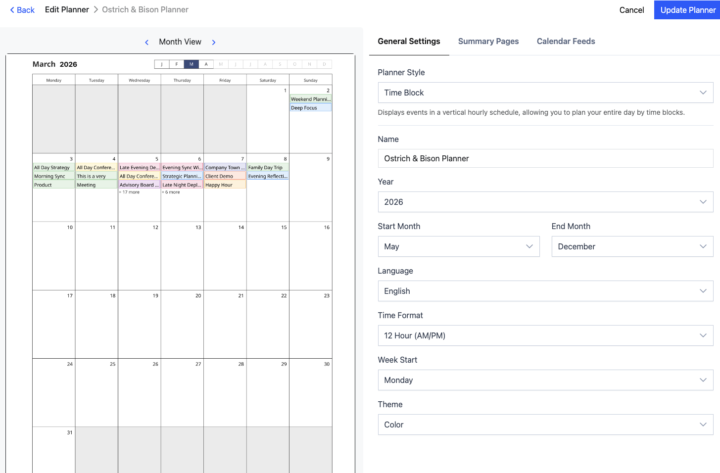Image resolution: width=720 pixels, height=473 pixels.
Task: Click the '+ 17 more' link on March 5
Action: pyautogui.click(x=129, y=192)
